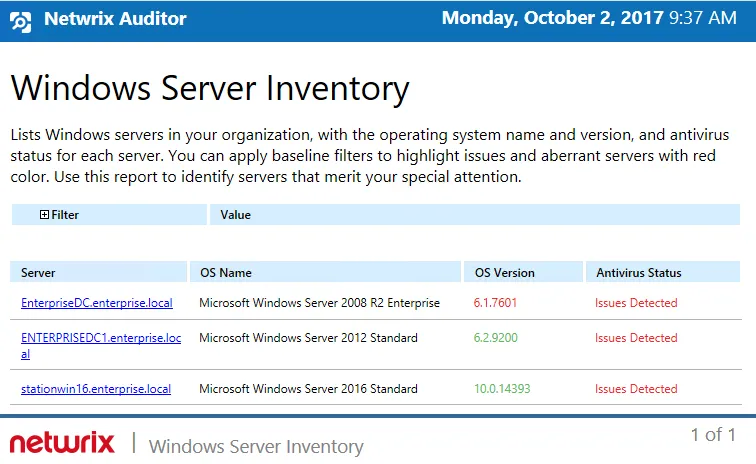
Task: Open the stationwin16.enterprise.local server link
Action: pos(96,389)
